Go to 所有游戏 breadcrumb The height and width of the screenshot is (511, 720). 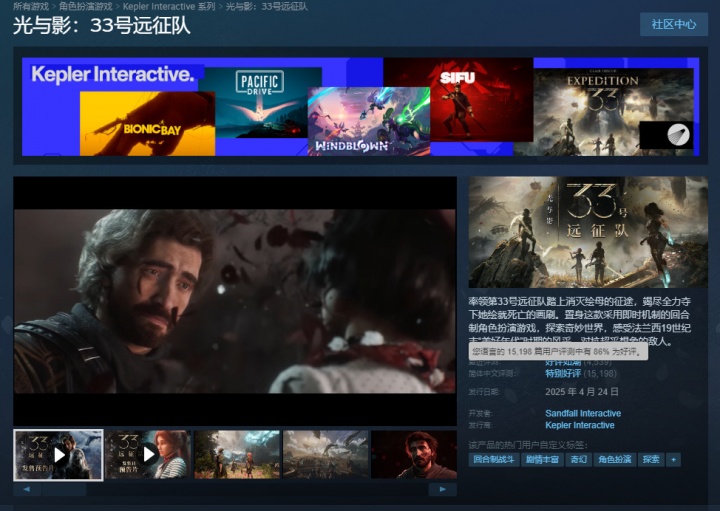[31, 6]
